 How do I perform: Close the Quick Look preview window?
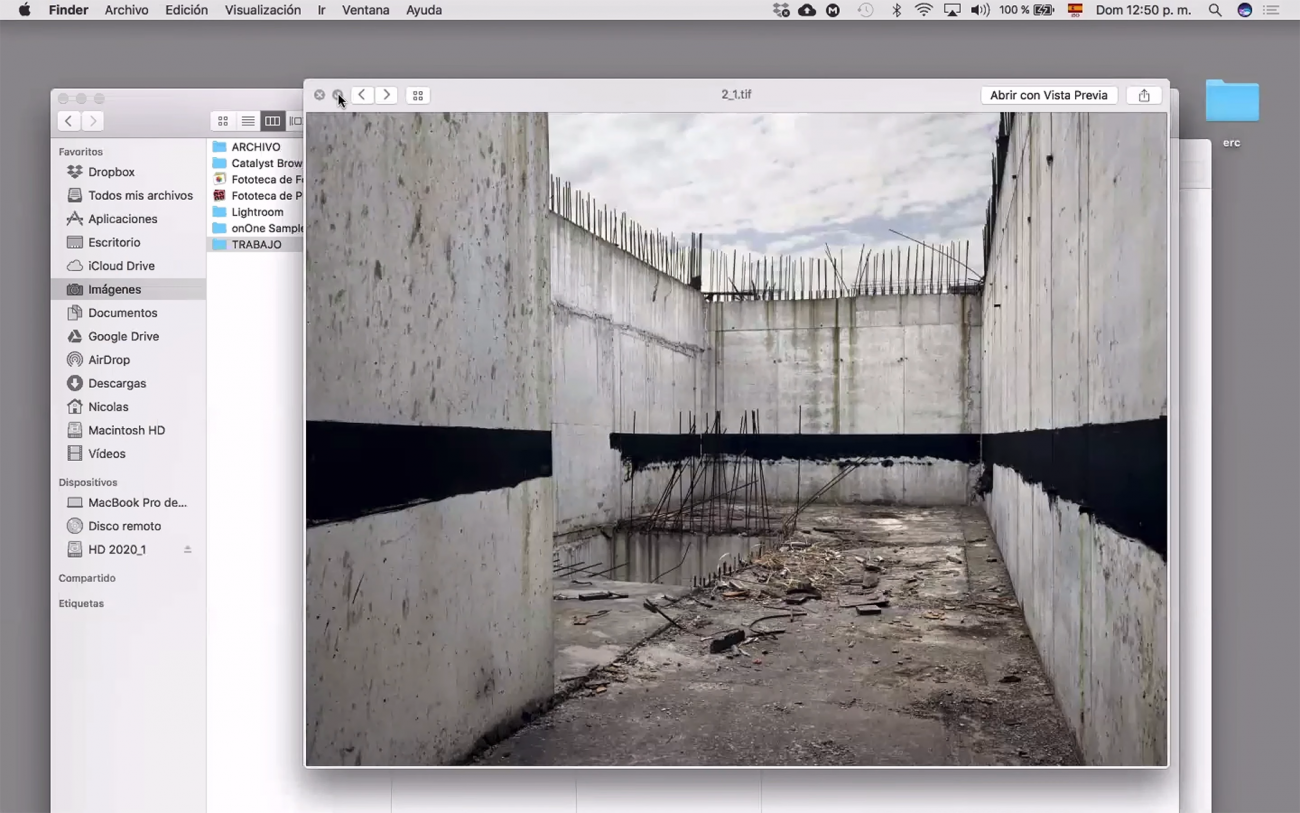coord(319,95)
